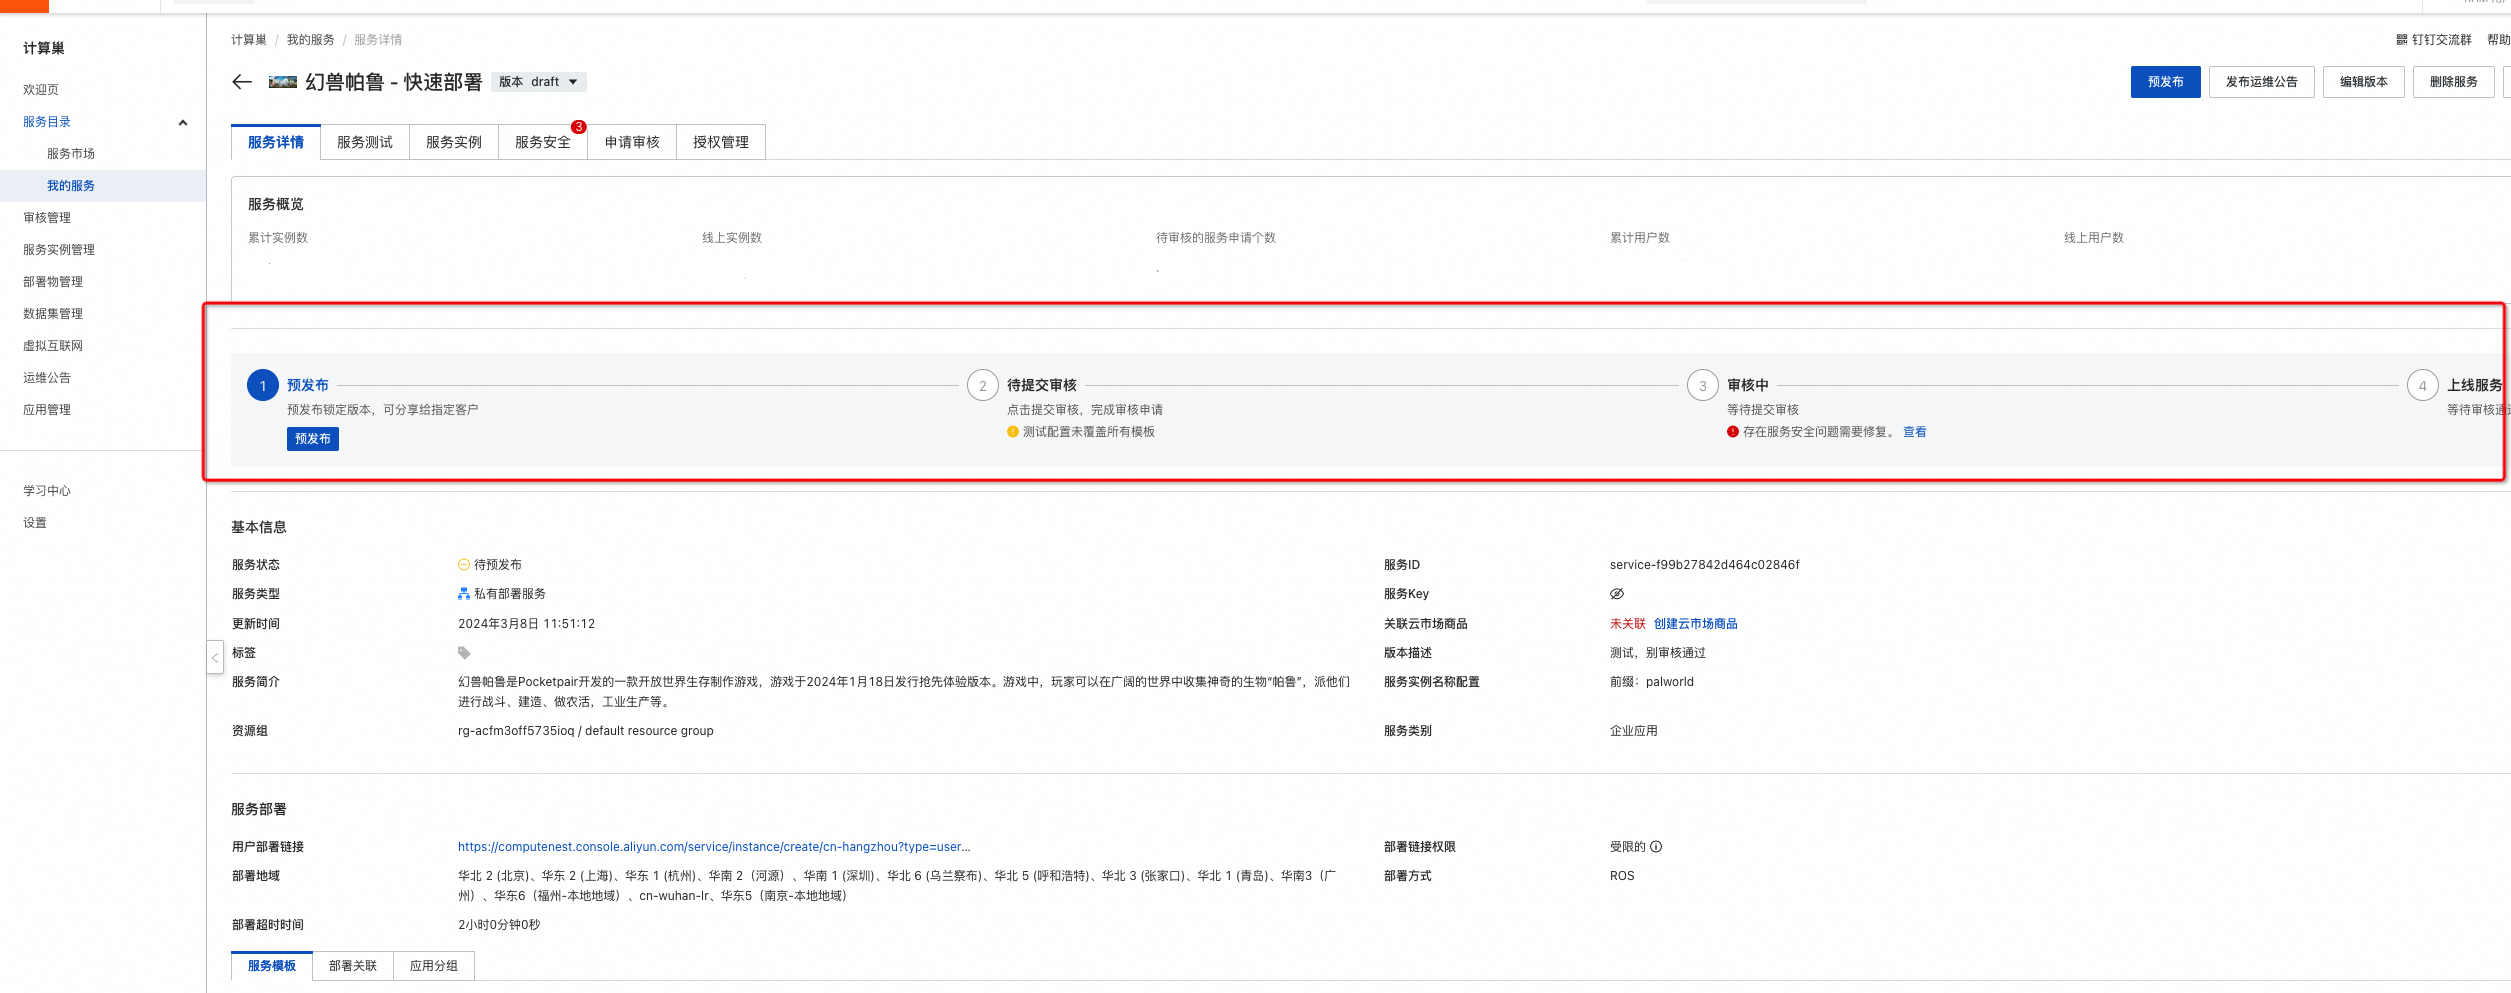Switch to the 服务测试 tab
The image size is (2511, 993).
(x=365, y=142)
